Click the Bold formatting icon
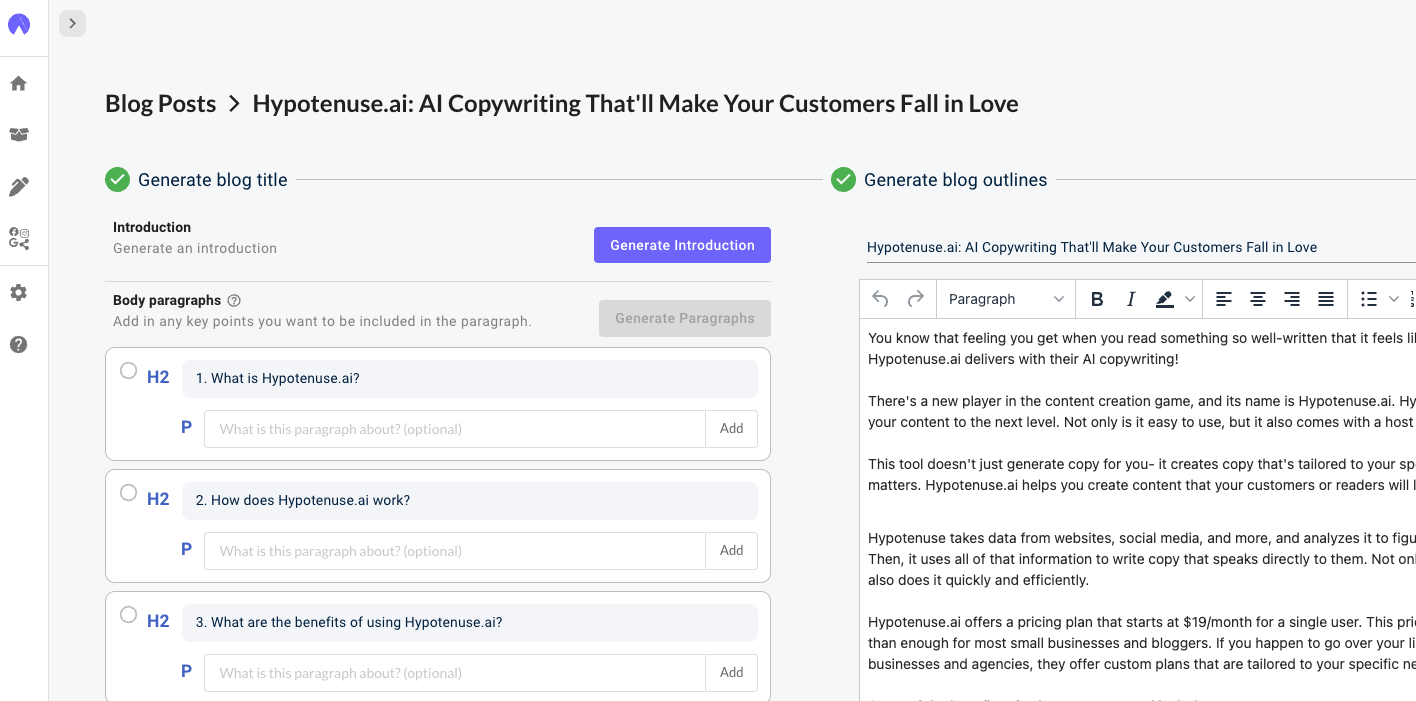1416x701 pixels. pos(1097,299)
